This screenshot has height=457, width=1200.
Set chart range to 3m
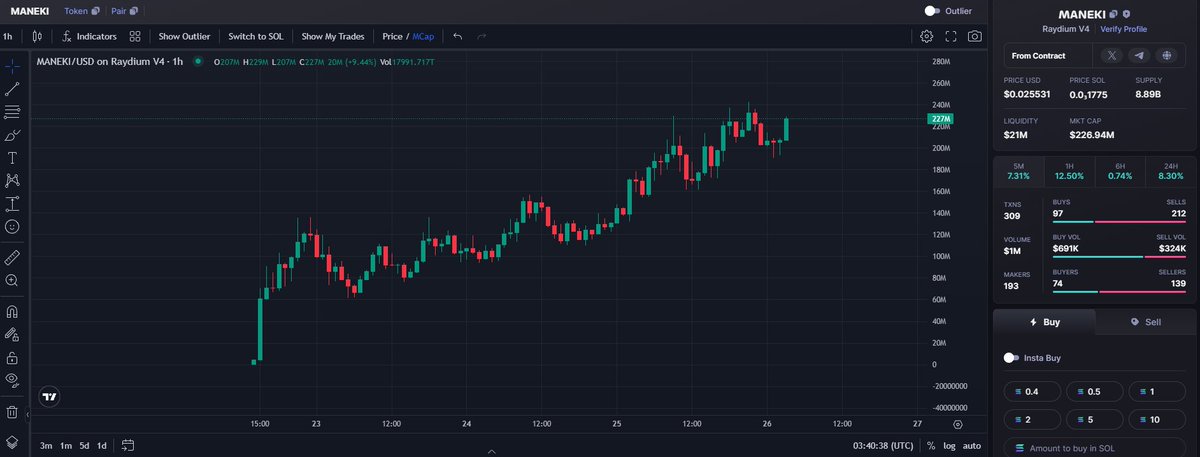point(46,445)
